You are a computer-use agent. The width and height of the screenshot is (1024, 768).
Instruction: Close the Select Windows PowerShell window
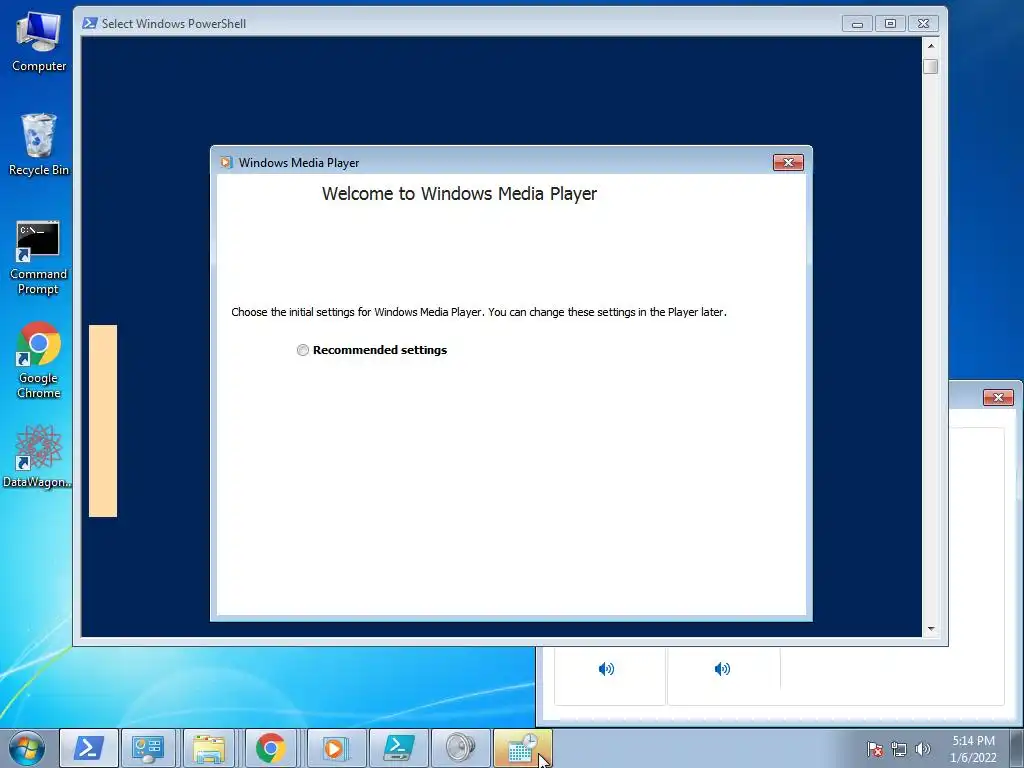coord(923,24)
